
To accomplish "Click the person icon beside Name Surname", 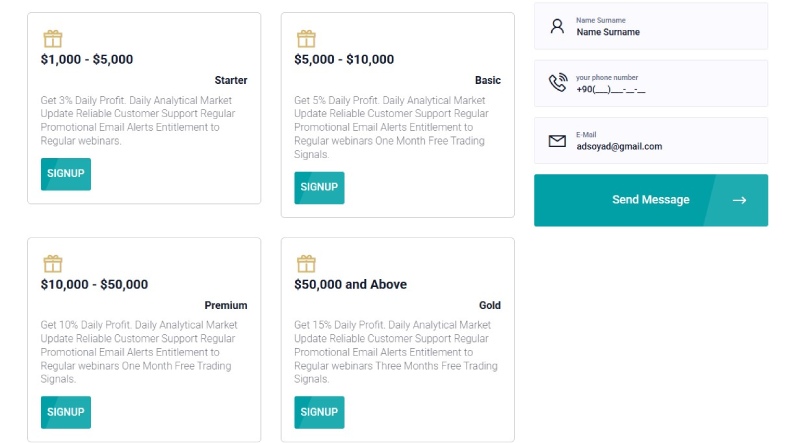I will 557,27.
